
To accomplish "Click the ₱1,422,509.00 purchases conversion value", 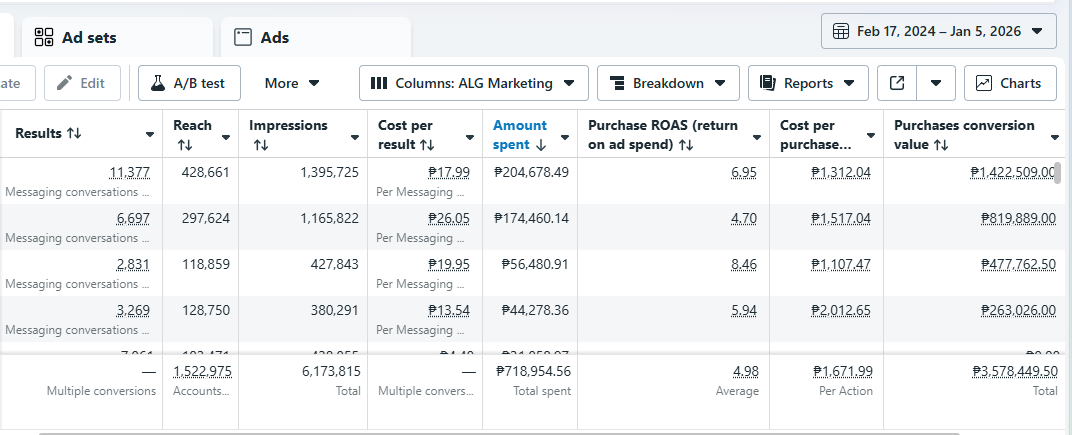I will click(x=1012, y=172).
